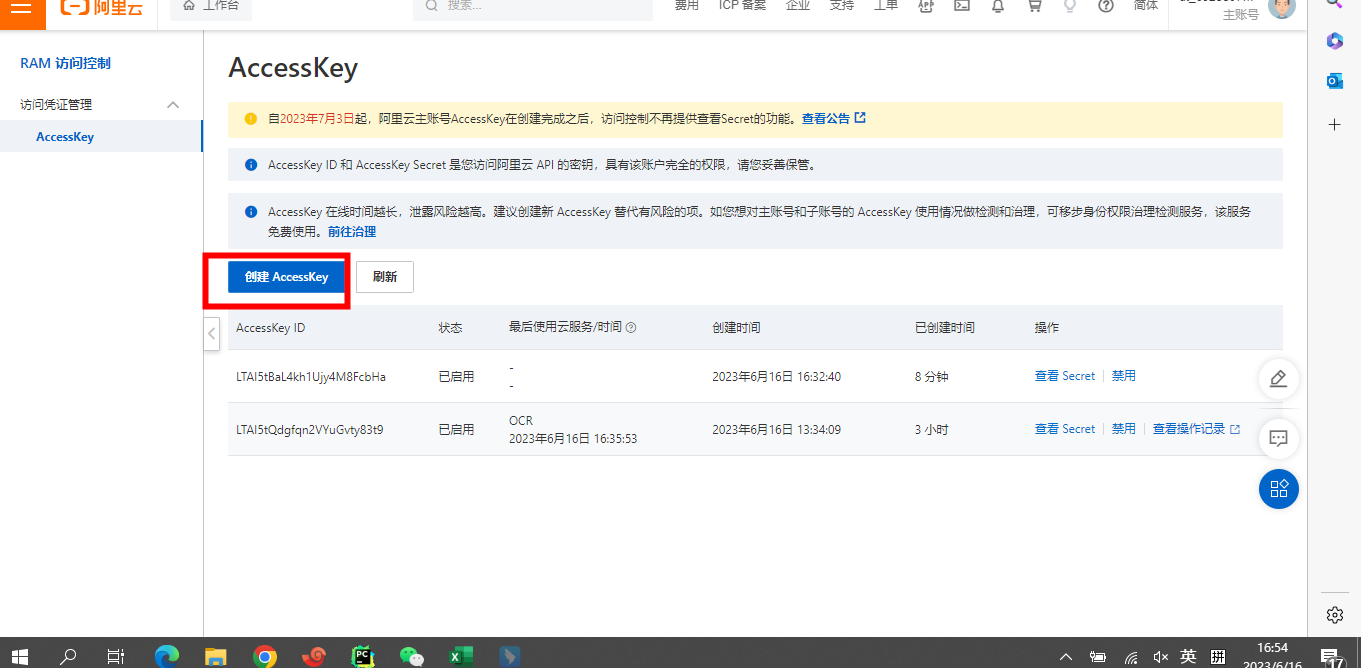Image resolution: width=1361 pixels, height=668 pixels.
Task: Open the Cloud Shell terminal icon
Action: [962, 6]
